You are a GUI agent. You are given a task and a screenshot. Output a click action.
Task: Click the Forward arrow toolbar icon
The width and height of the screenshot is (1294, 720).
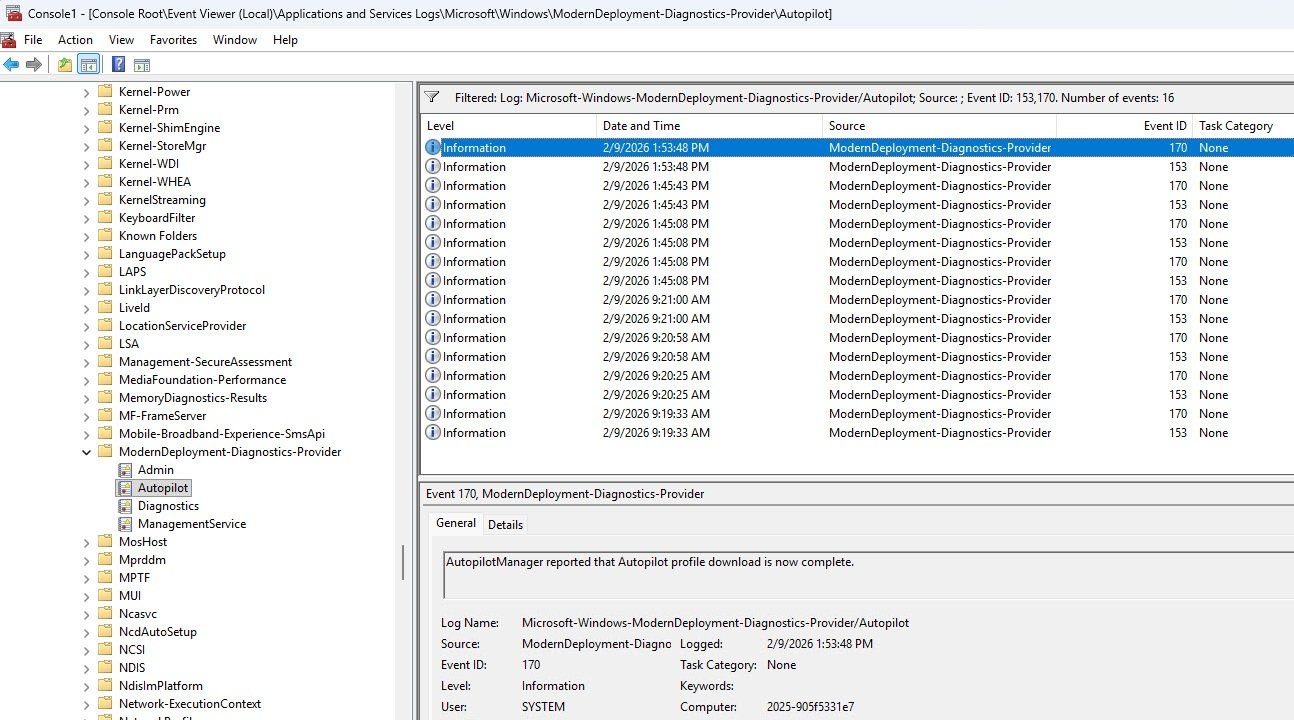(34, 65)
